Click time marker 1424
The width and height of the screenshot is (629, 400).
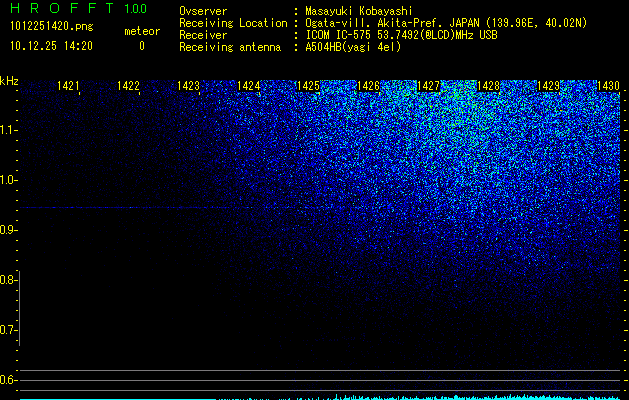tap(248, 86)
